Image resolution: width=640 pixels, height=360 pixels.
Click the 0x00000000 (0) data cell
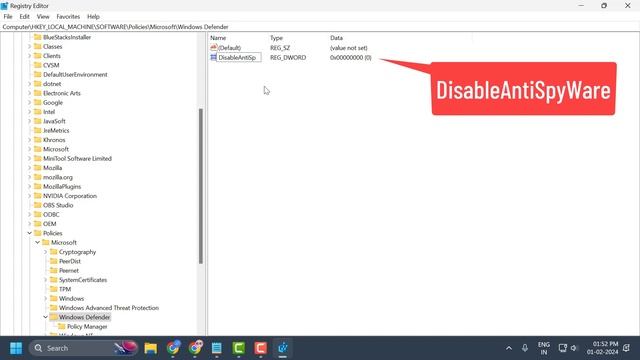coord(351,58)
